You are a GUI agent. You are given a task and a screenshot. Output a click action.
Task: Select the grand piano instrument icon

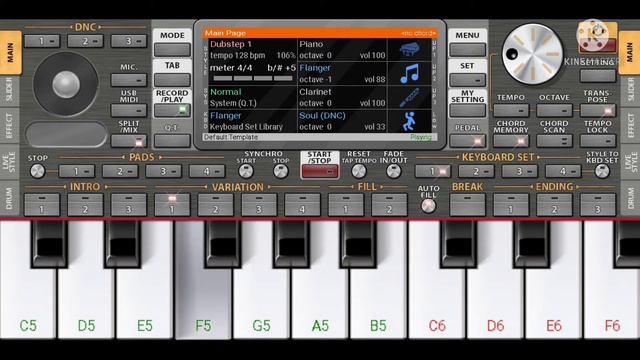[x=409, y=50]
